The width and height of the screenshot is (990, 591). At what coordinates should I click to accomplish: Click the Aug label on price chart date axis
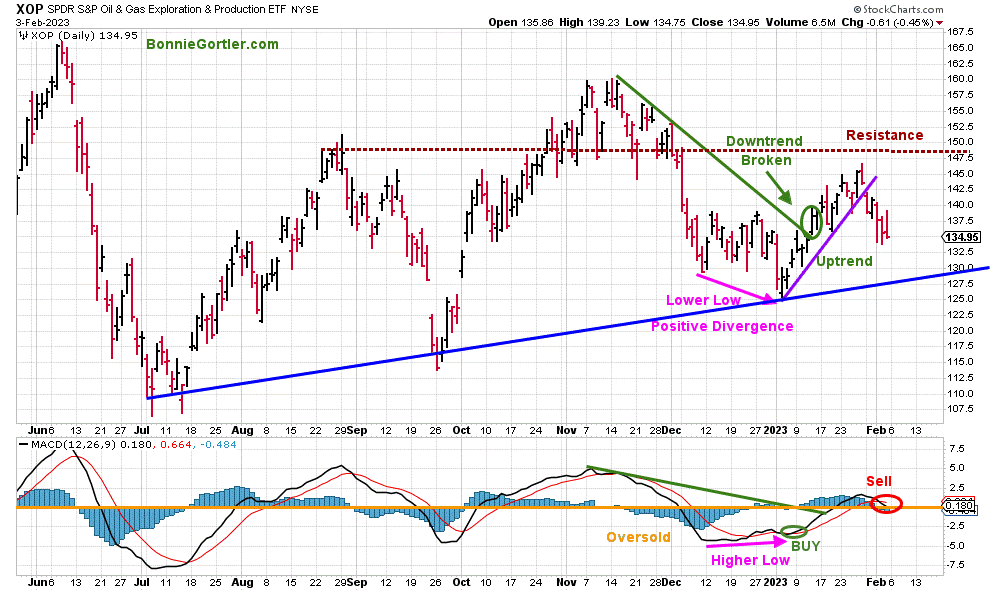(x=242, y=431)
